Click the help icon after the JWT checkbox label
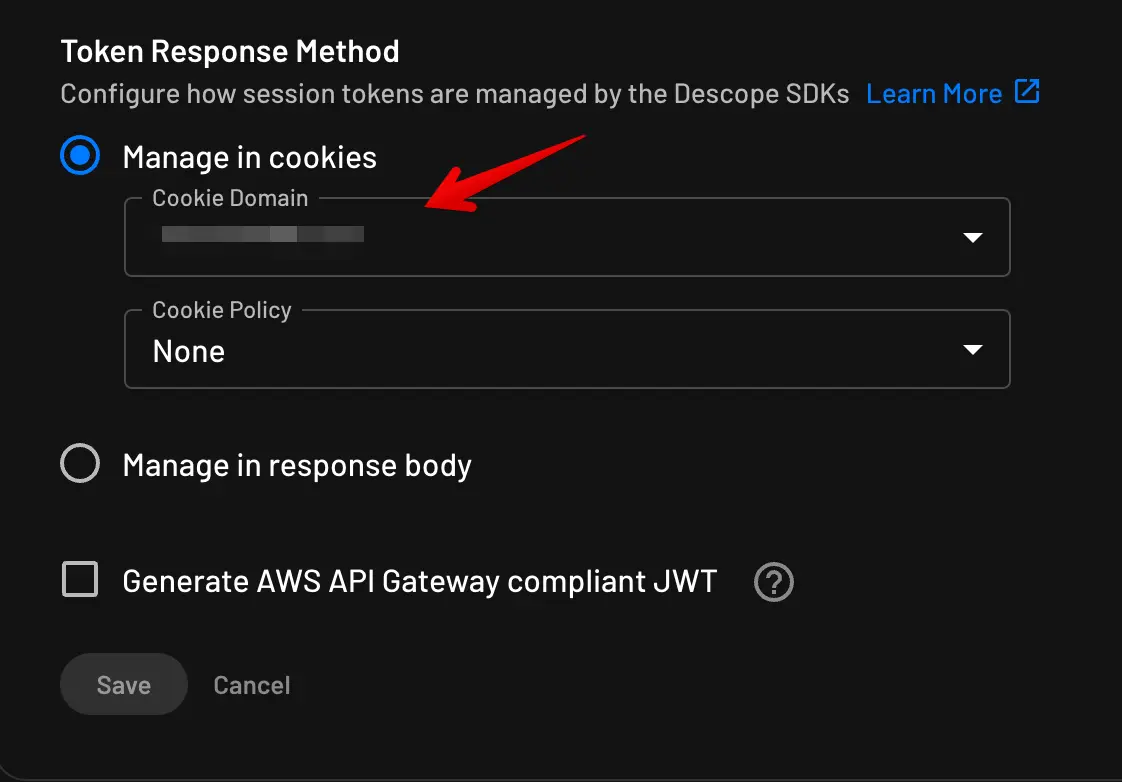 pyautogui.click(x=773, y=581)
